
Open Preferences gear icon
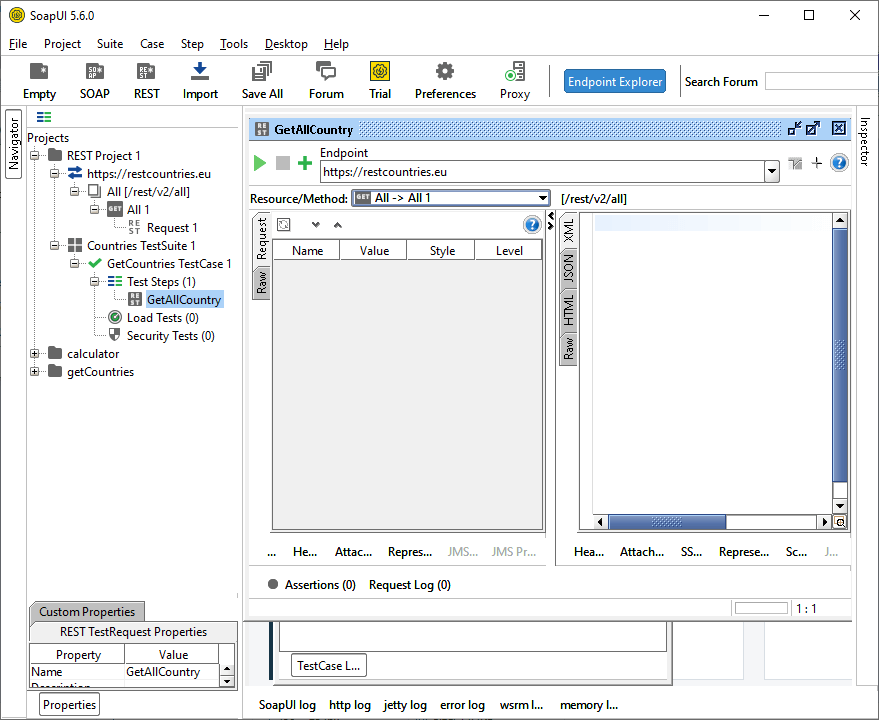pos(445,81)
